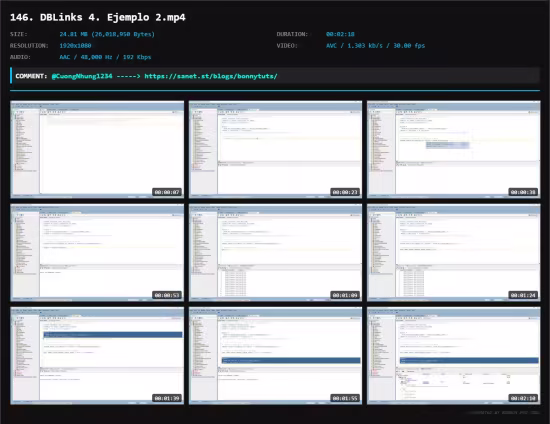
Task: View the thumbnail stamped 00:02:10
Action: (x=454, y=356)
